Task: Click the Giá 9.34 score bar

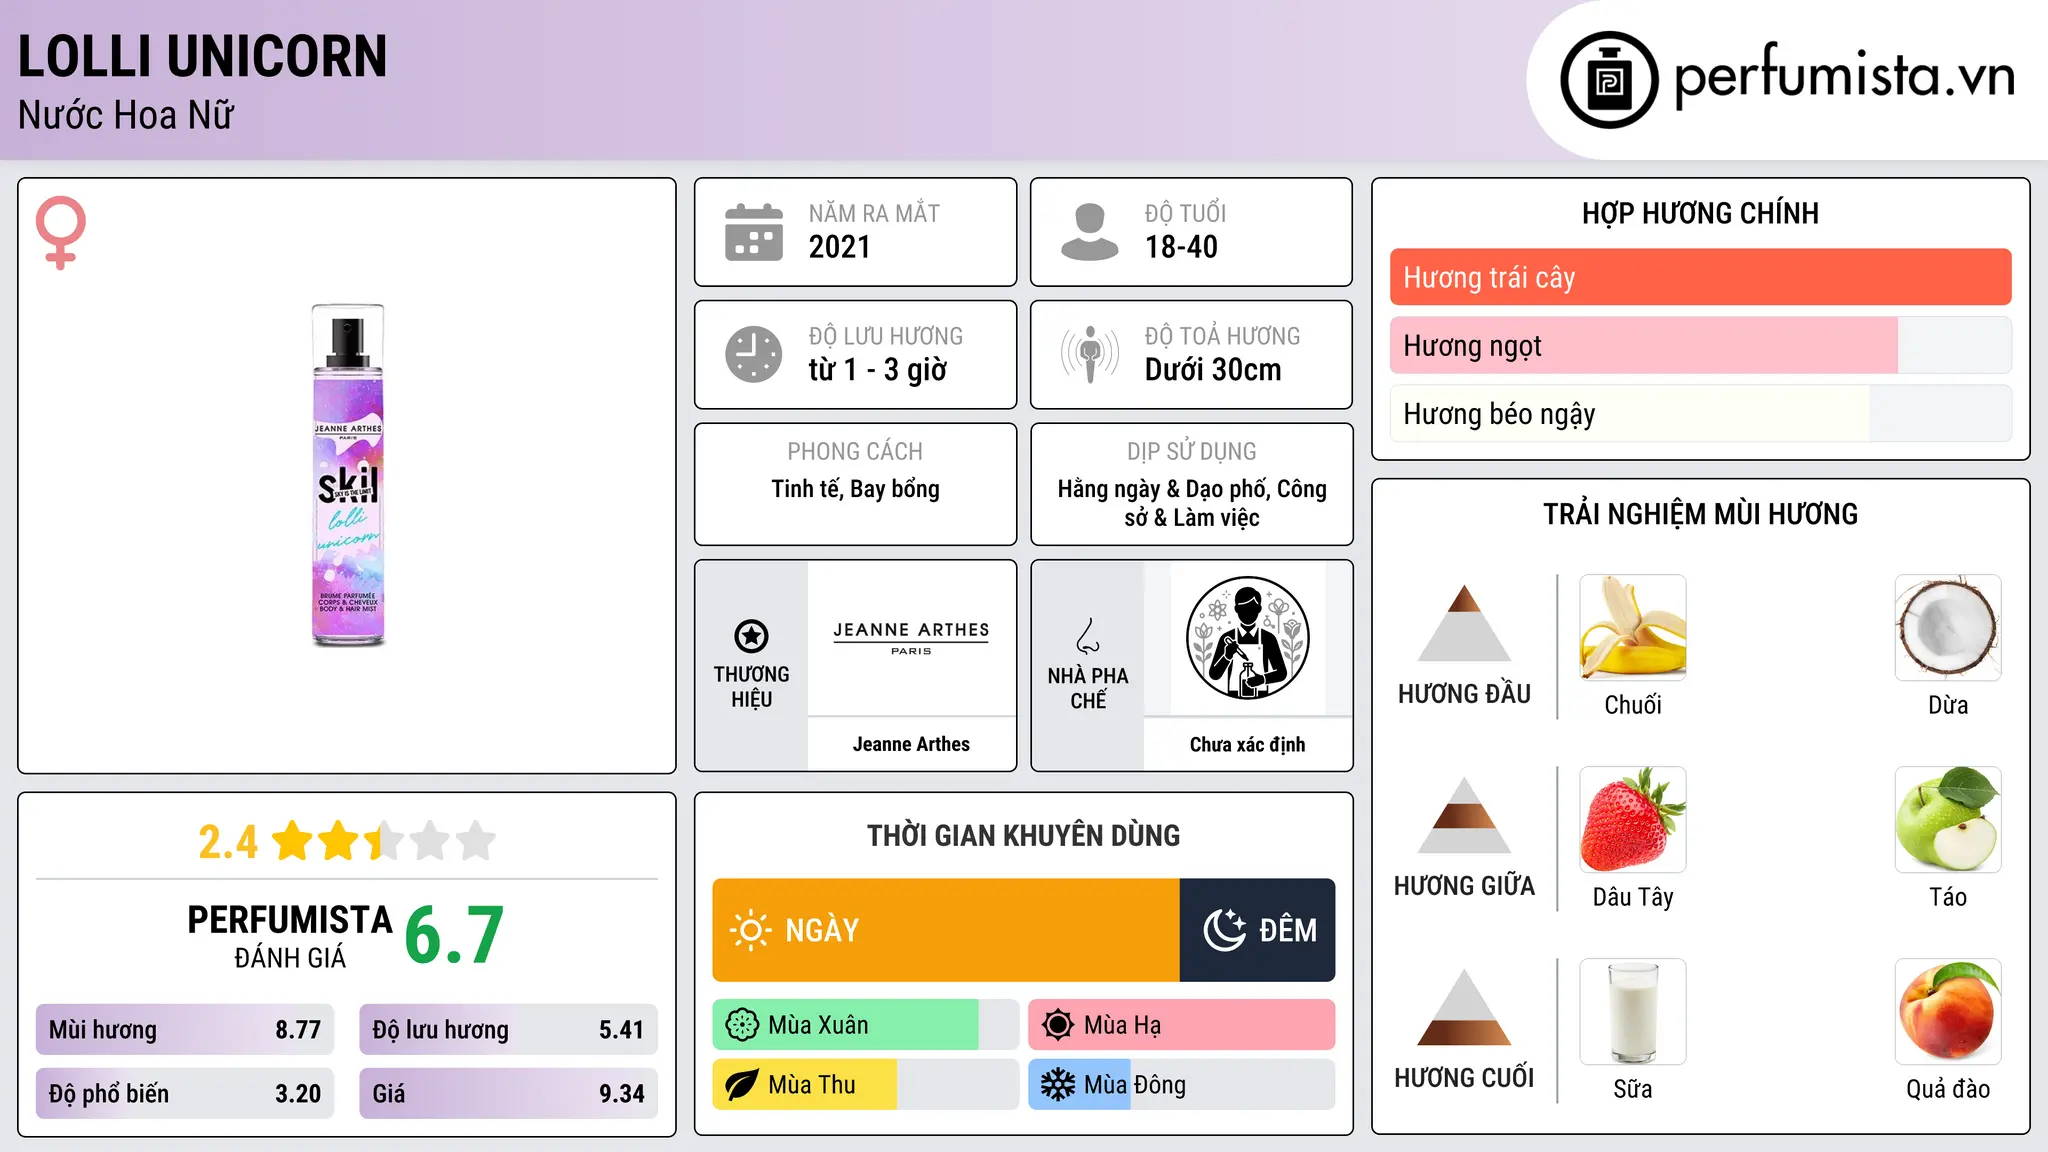Action: (508, 1093)
